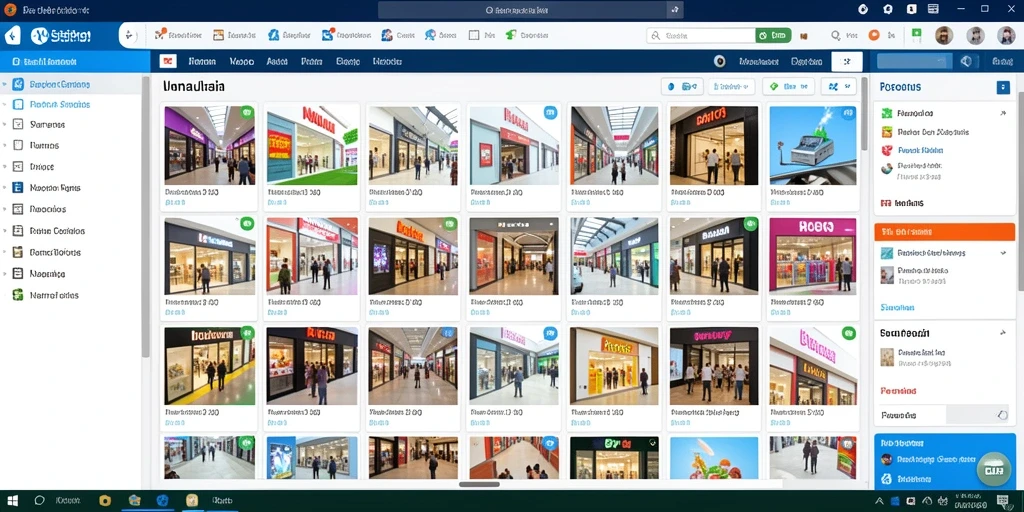Viewport: 1024px width, 512px height.
Task: Select the sixth tab in the dark navigation bar
Action: pos(387,61)
